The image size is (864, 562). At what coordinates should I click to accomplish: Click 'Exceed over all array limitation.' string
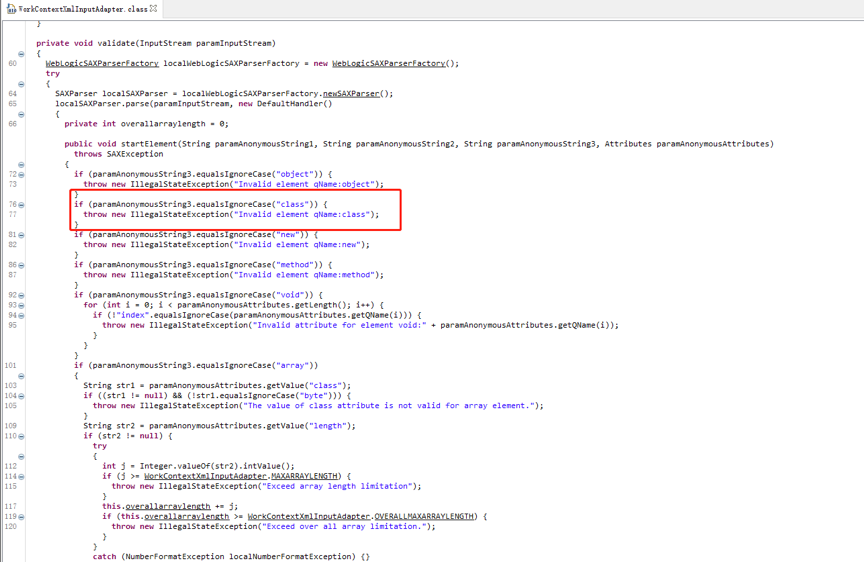(344, 526)
